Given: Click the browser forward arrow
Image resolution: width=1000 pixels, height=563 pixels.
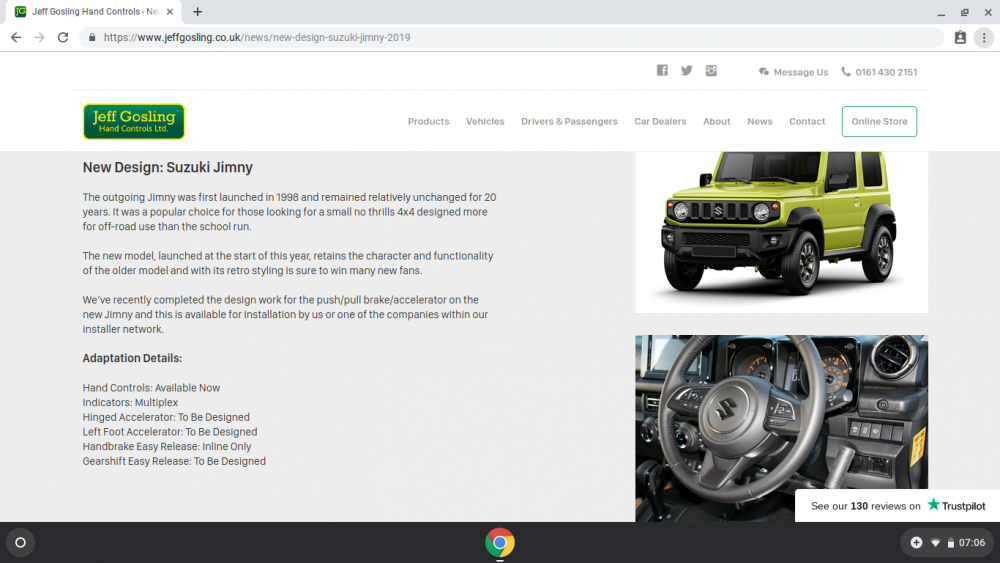Looking at the screenshot, I should (x=40, y=38).
